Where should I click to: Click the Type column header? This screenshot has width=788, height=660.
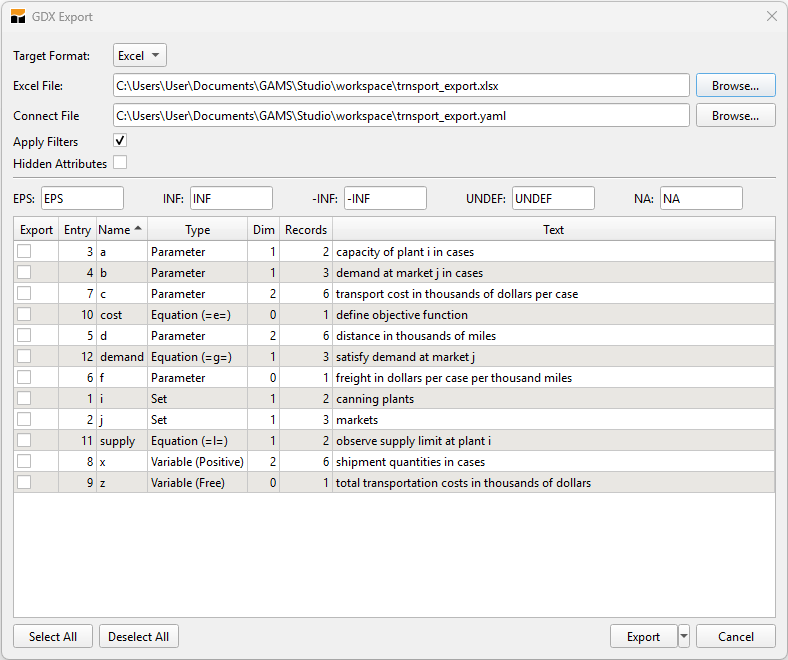[x=198, y=230]
